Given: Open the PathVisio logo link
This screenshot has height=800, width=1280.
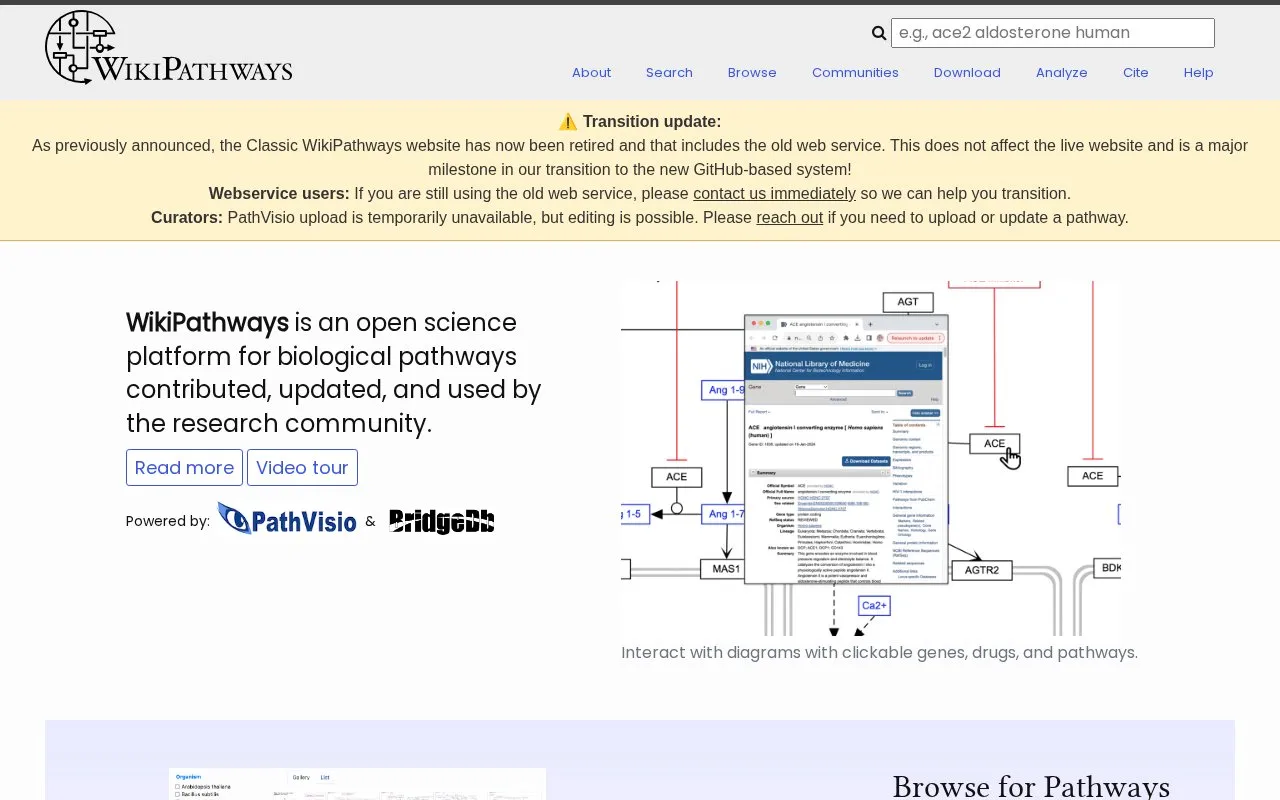Looking at the screenshot, I should [x=286, y=519].
